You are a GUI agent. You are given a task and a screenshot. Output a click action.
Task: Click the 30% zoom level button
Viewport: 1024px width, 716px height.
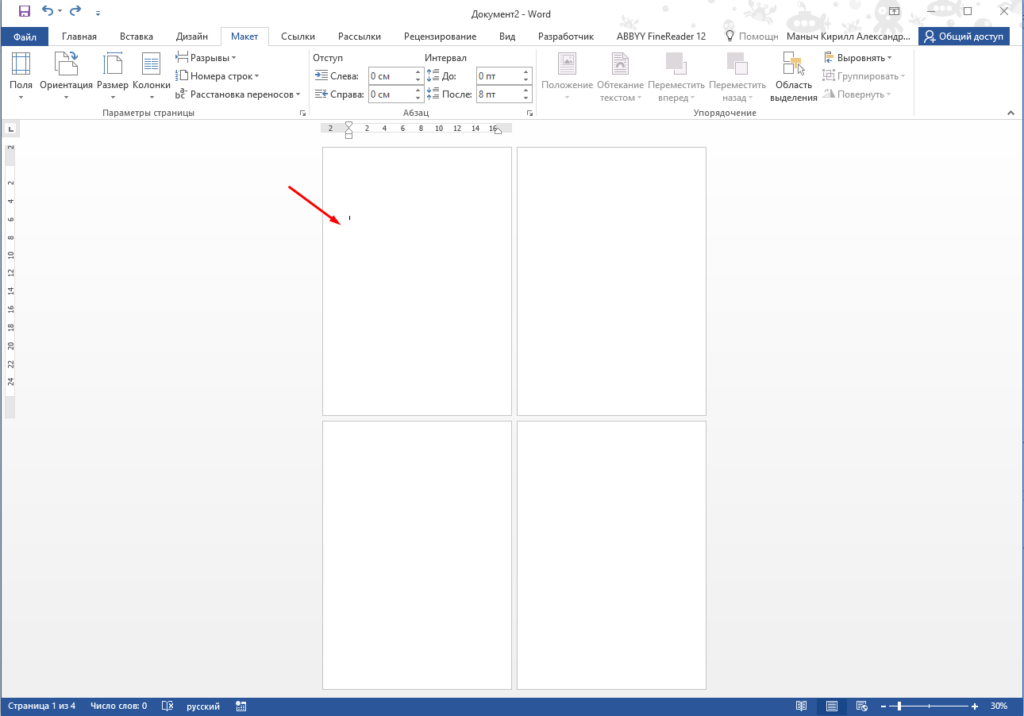999,706
